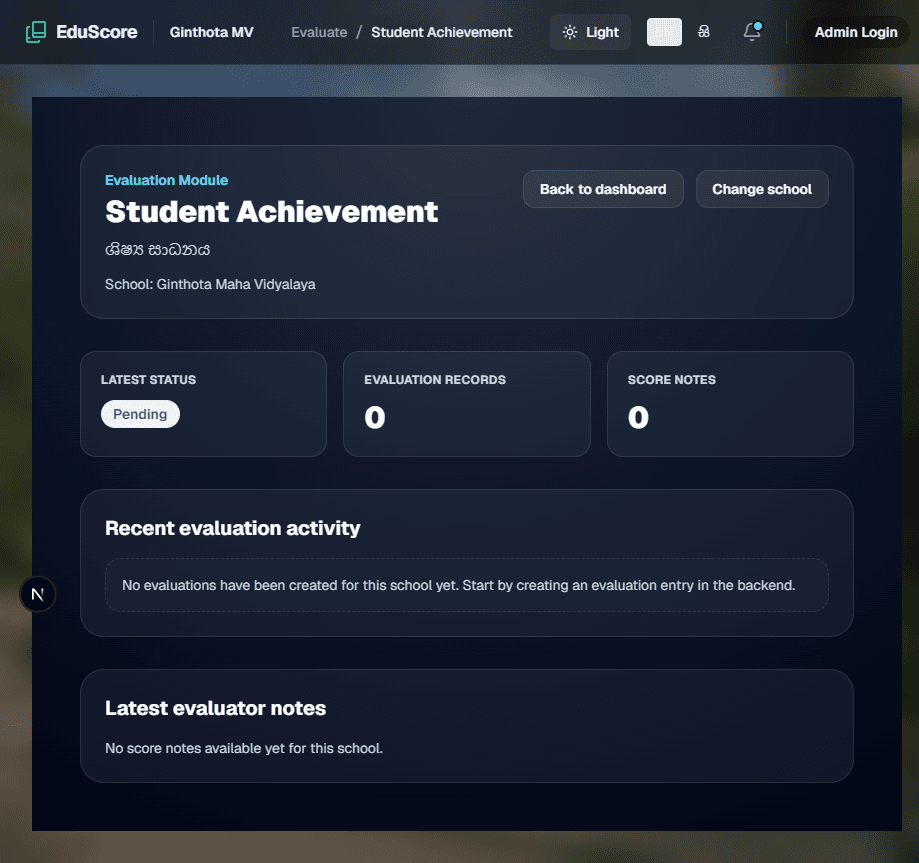
Task: Go to Evaluate in the breadcrumb
Action: (x=319, y=32)
